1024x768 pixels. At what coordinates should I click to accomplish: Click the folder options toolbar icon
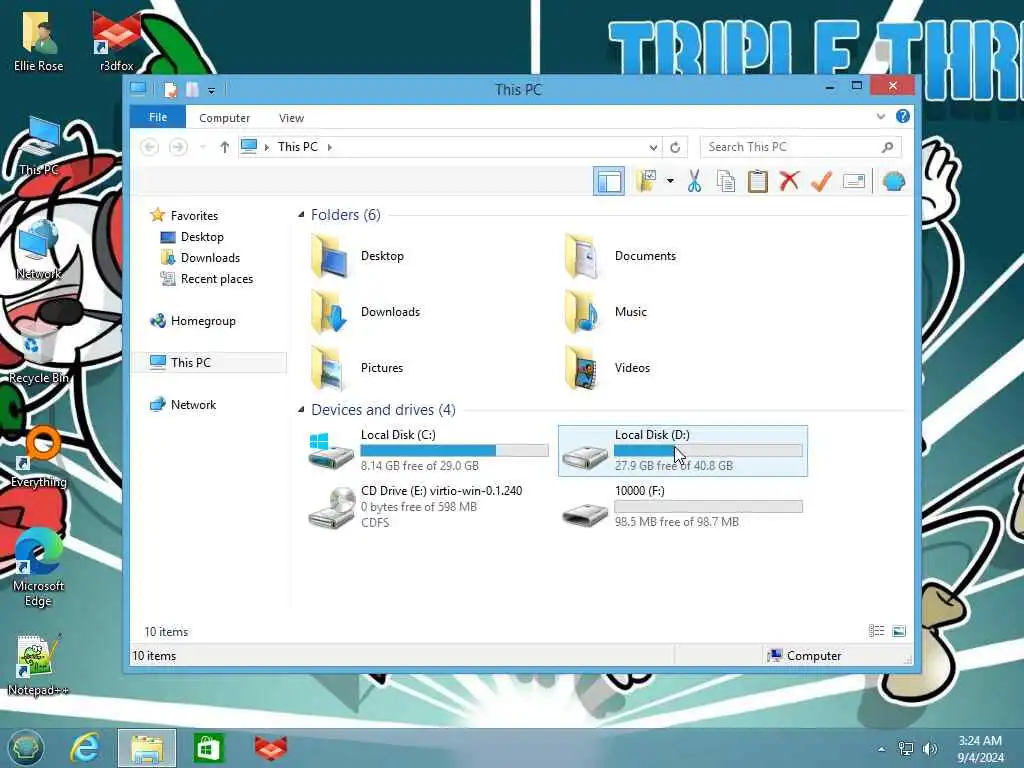click(647, 181)
